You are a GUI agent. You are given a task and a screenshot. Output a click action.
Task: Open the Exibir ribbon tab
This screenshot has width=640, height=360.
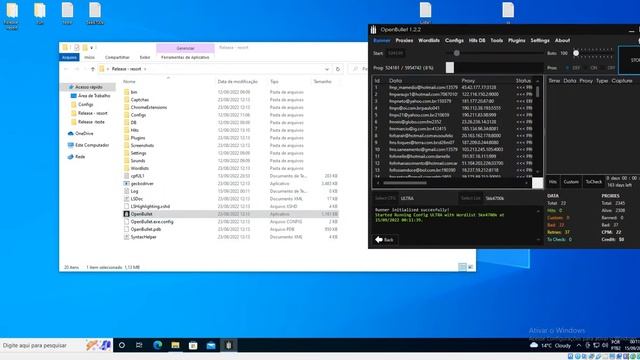coord(144,57)
